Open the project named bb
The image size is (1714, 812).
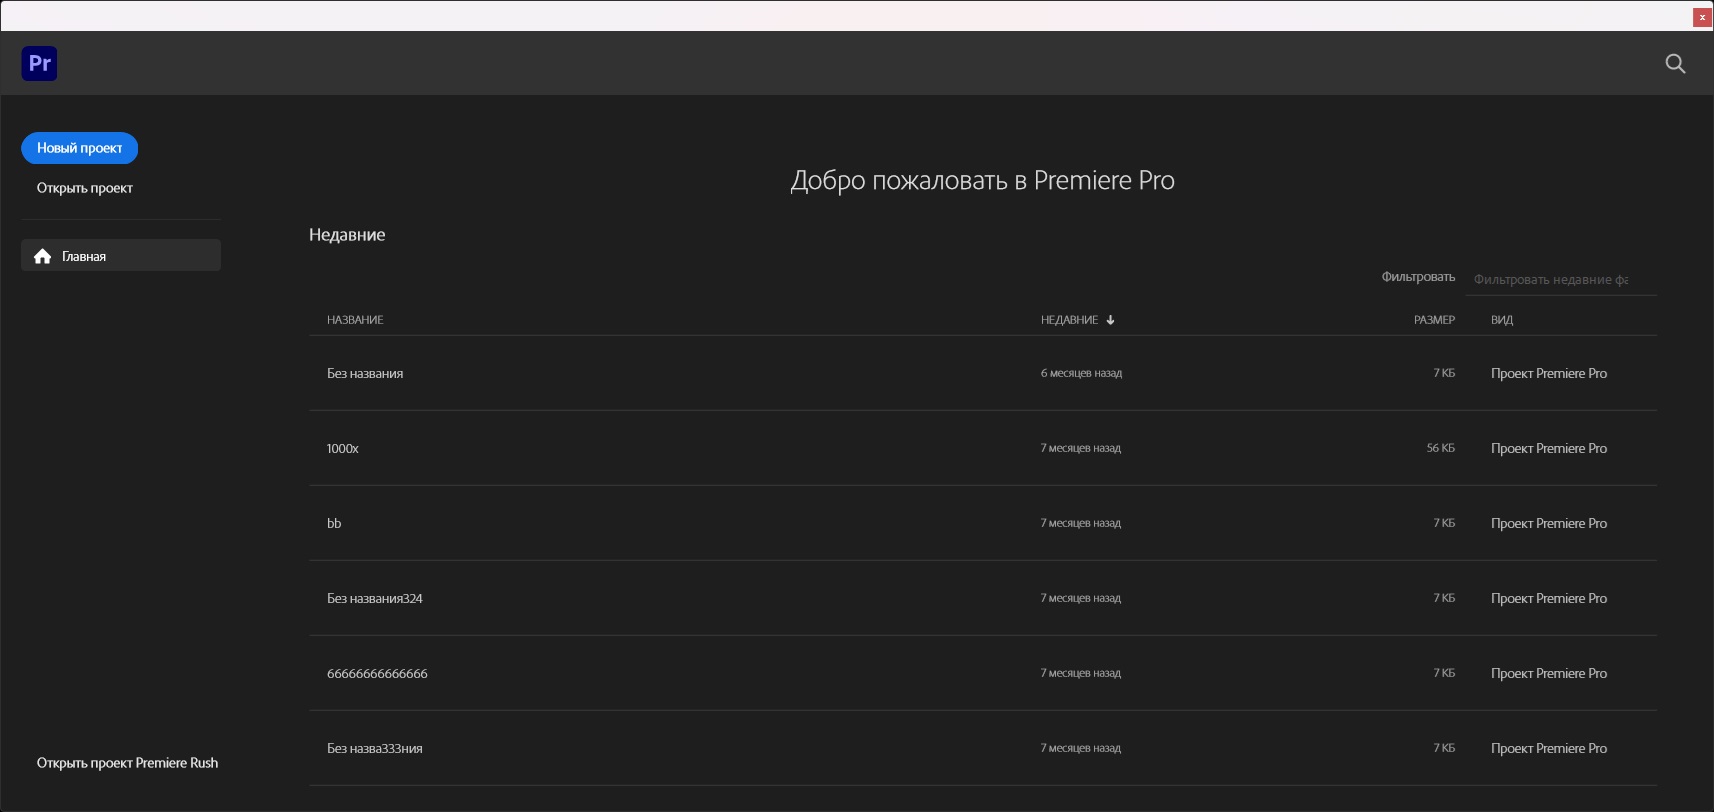click(x=334, y=523)
